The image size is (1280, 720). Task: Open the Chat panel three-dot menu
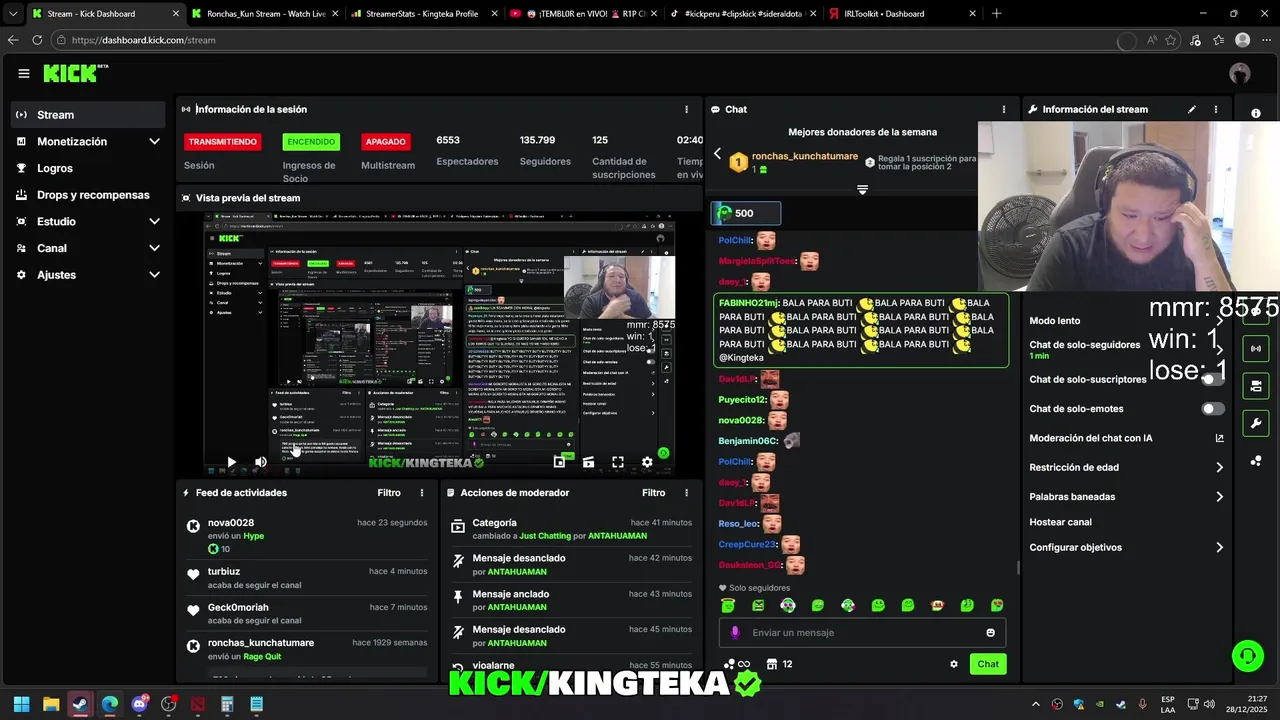1004,109
